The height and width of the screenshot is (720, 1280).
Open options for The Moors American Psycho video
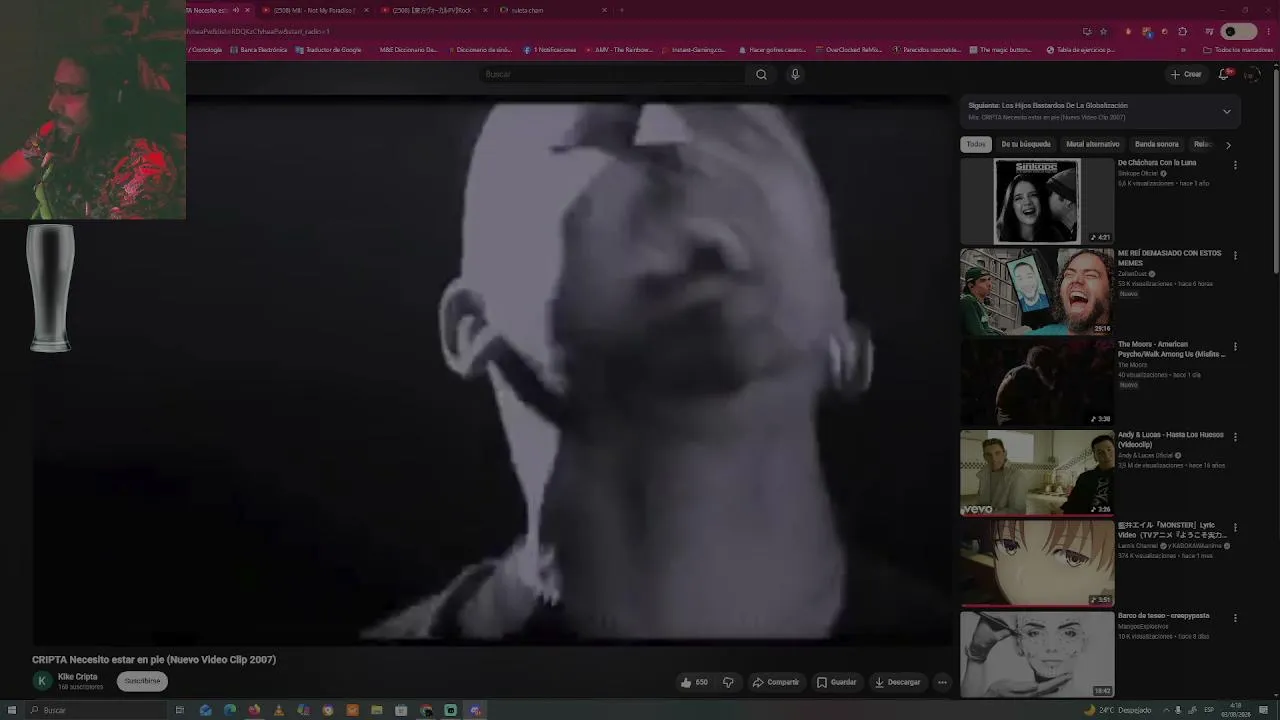tap(1235, 347)
